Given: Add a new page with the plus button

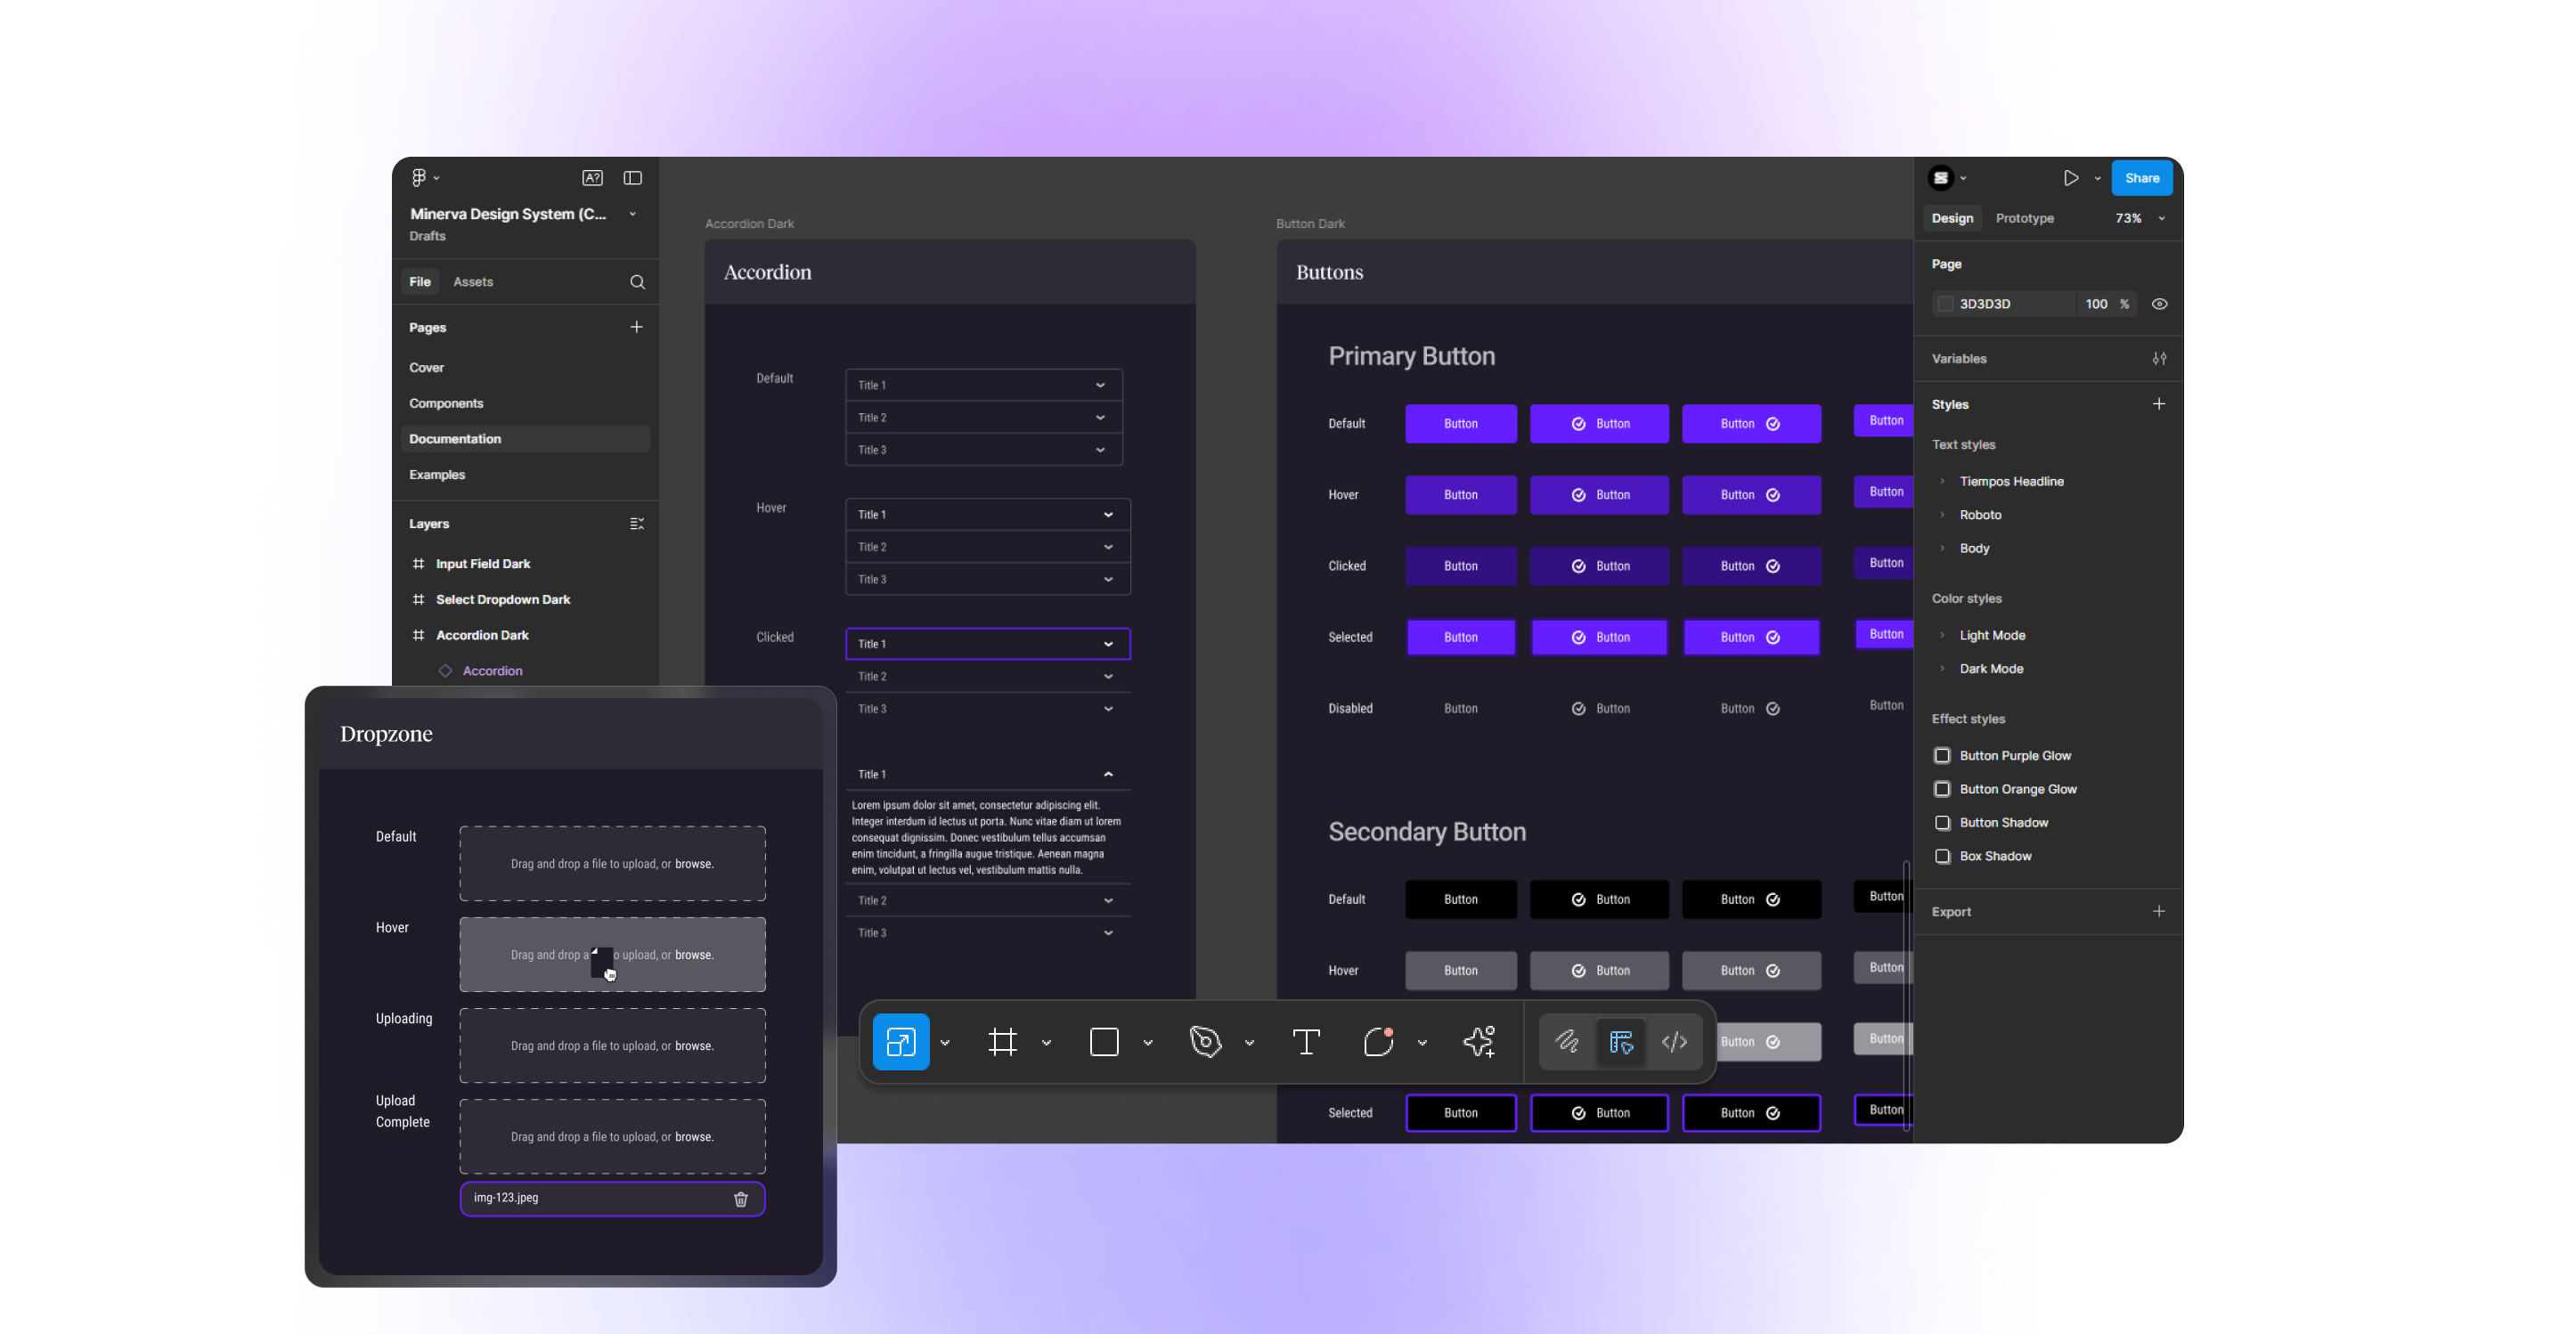Looking at the screenshot, I should click(x=637, y=326).
